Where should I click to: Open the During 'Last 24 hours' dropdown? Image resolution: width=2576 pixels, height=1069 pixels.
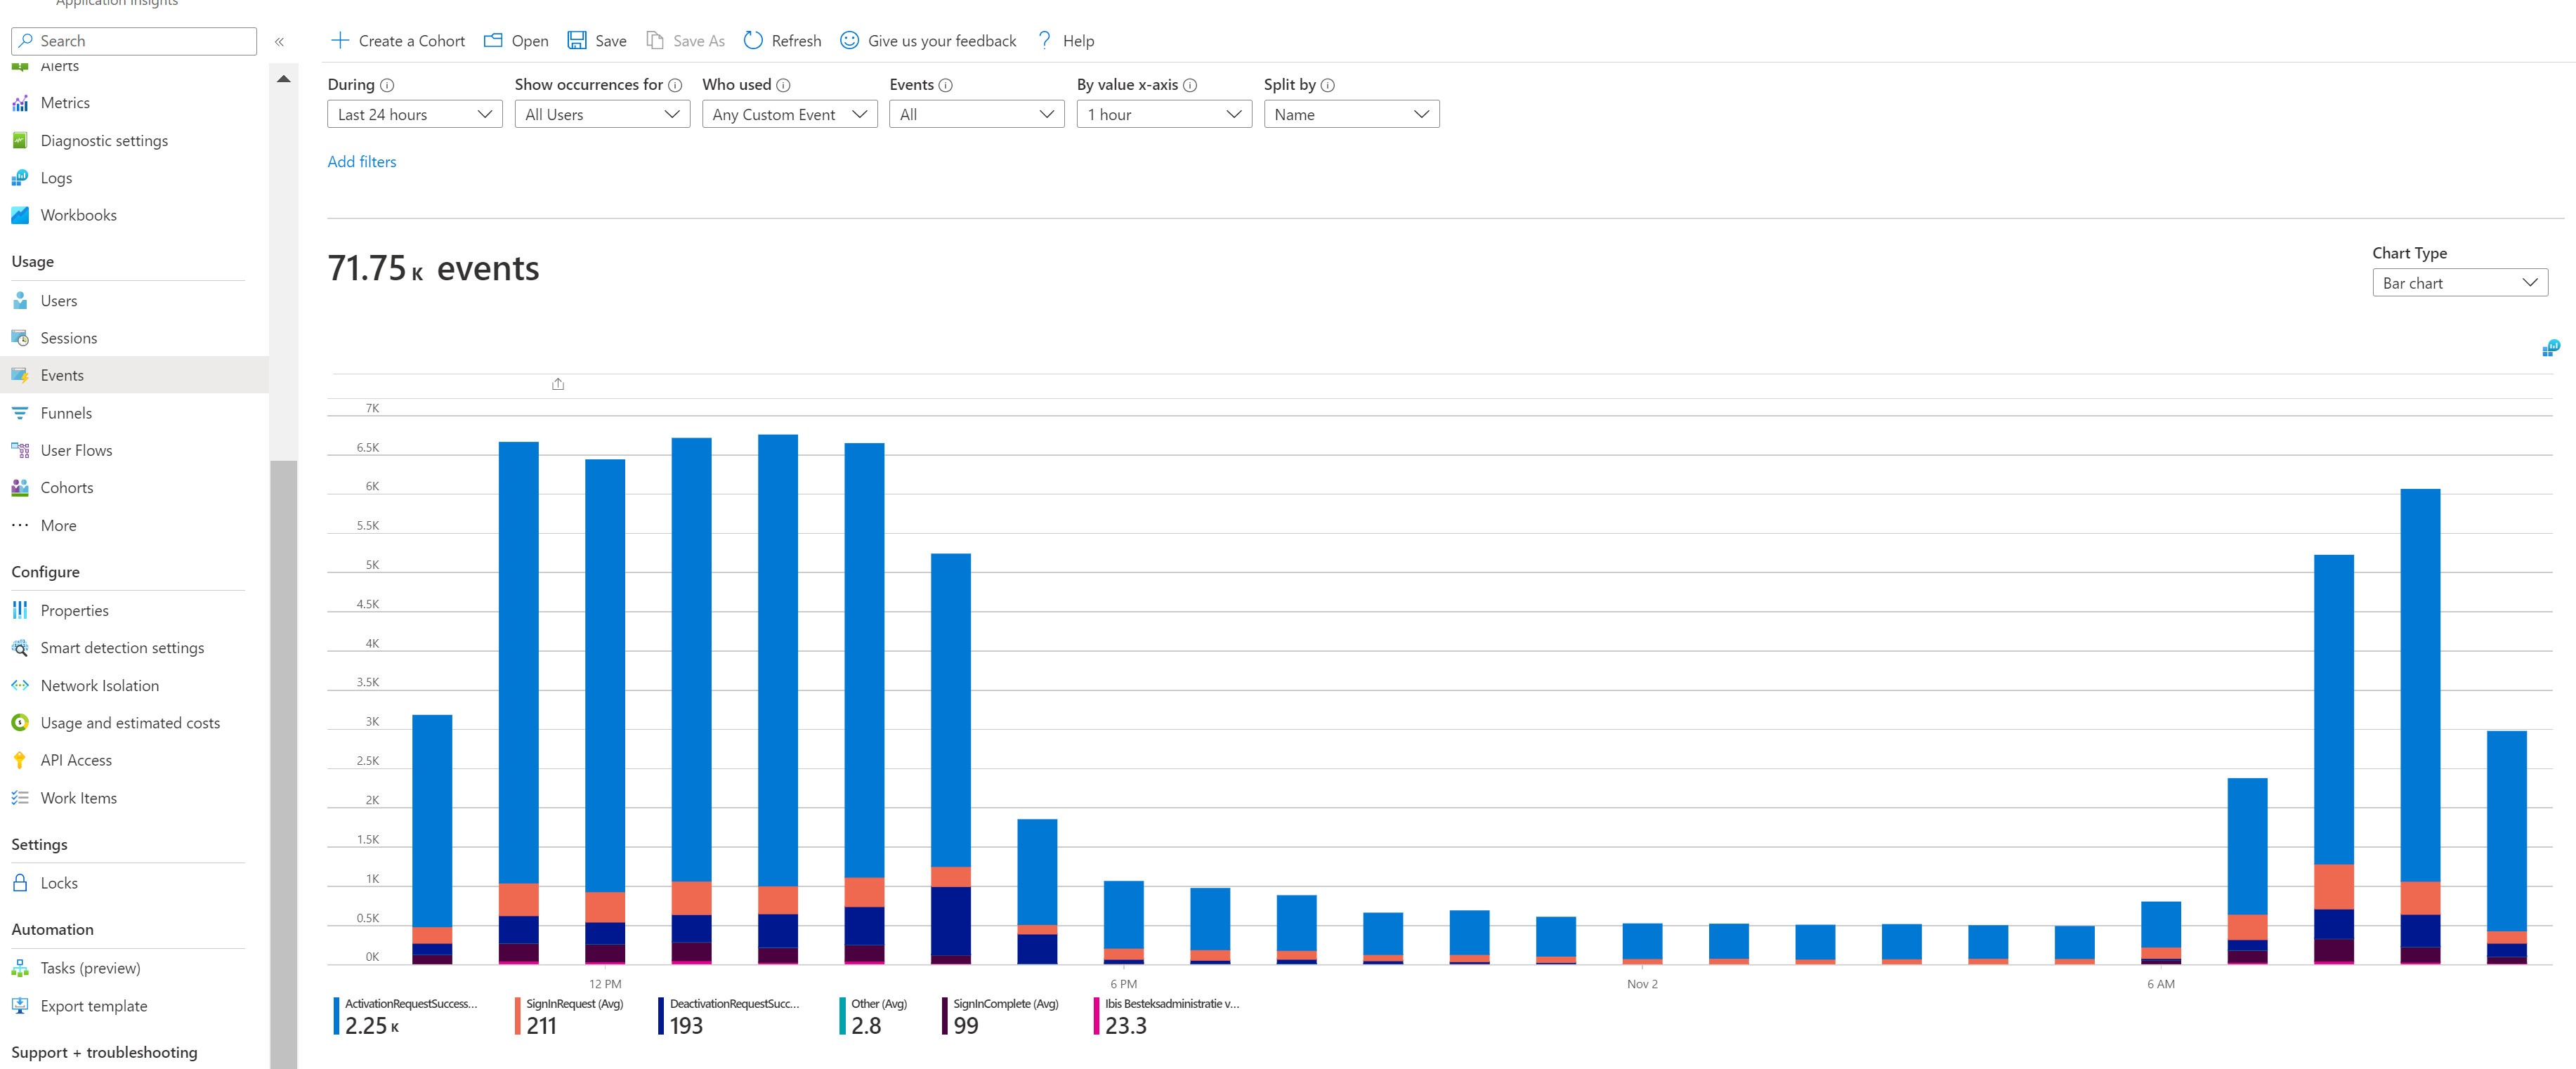(415, 114)
